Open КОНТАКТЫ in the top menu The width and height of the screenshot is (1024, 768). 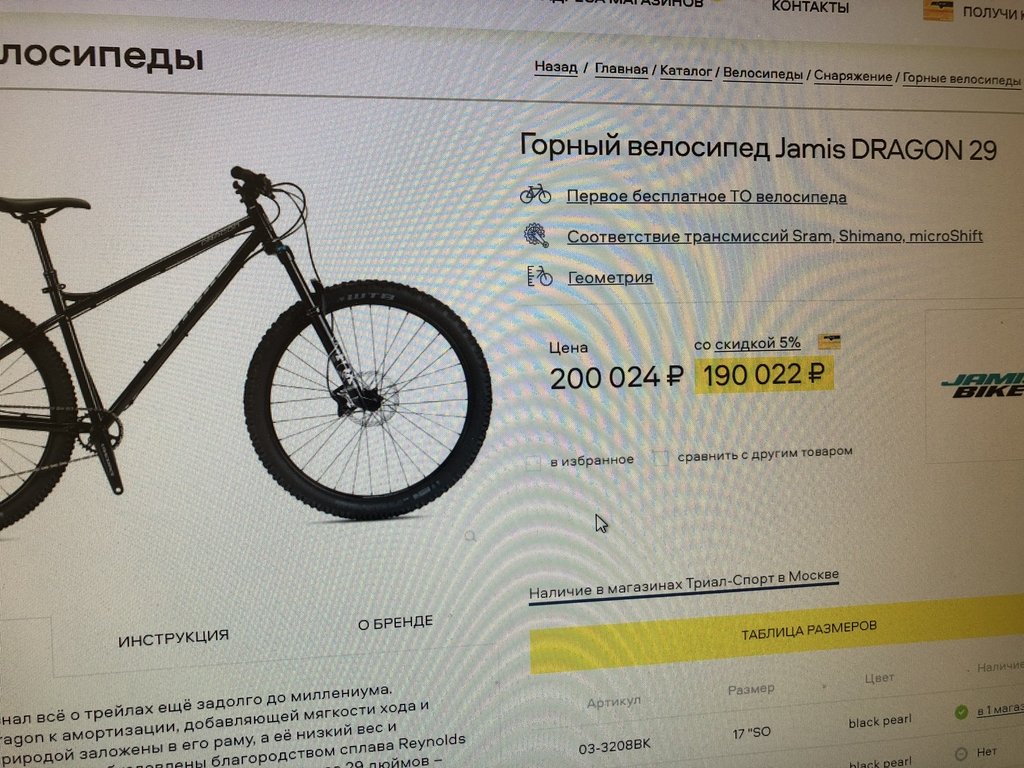tap(810, 7)
